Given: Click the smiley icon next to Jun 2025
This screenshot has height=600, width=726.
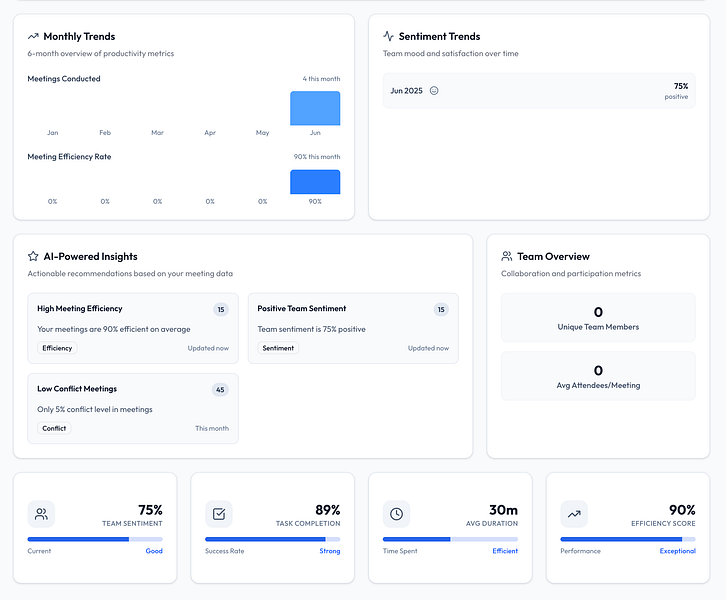Looking at the screenshot, I should point(434,91).
